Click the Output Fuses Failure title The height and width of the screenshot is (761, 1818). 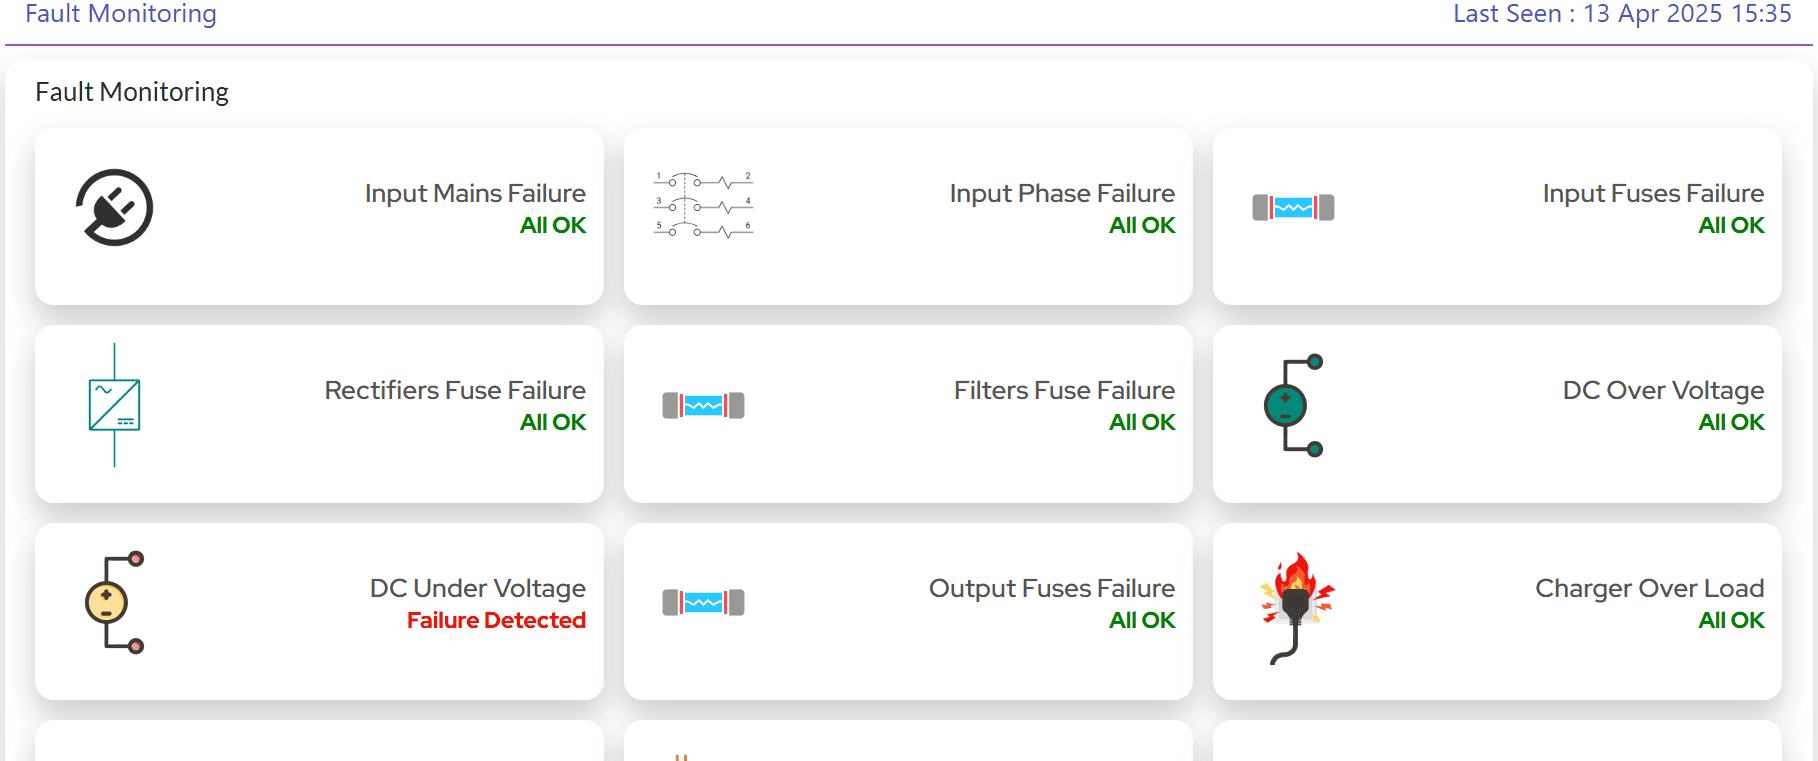pos(1052,588)
